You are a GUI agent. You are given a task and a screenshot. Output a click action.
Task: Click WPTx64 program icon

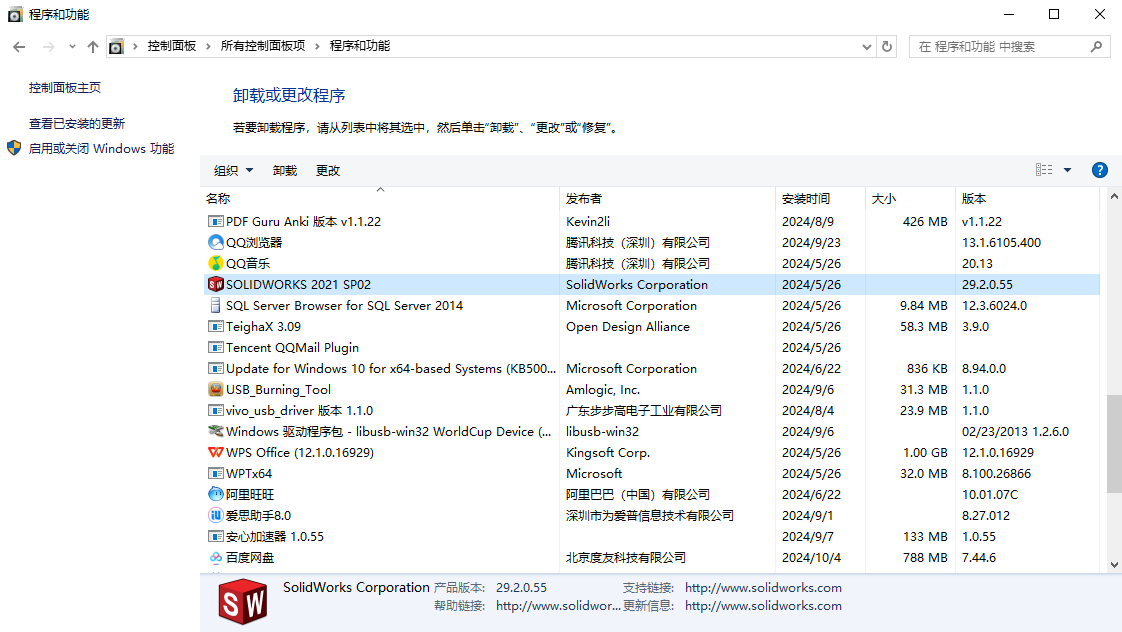[x=215, y=473]
